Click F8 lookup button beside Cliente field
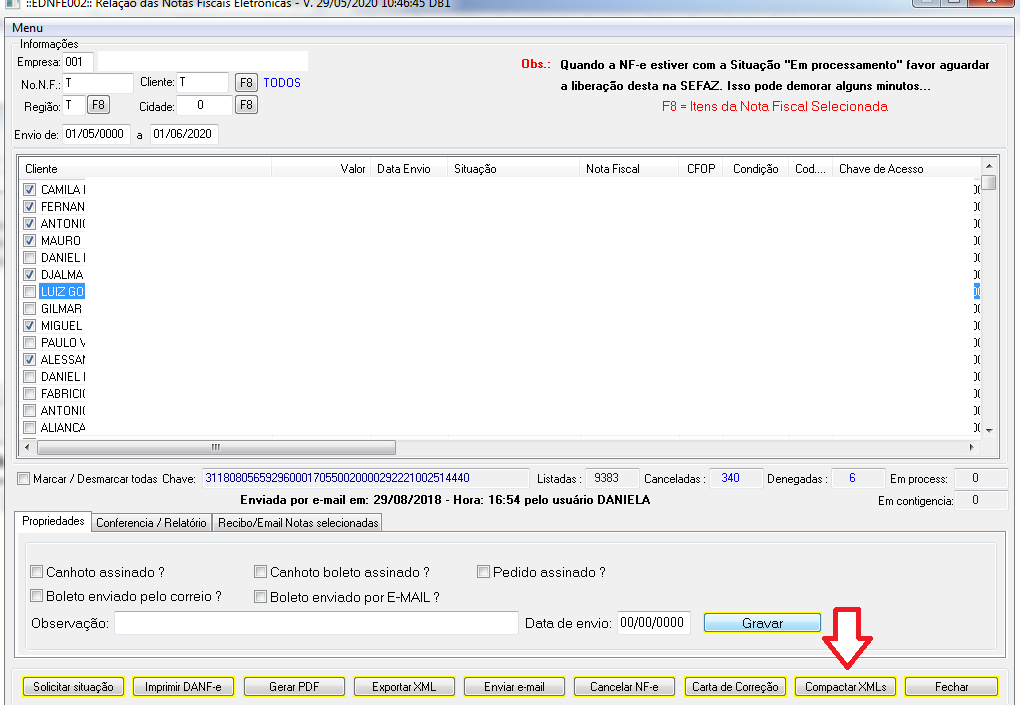 (x=246, y=83)
